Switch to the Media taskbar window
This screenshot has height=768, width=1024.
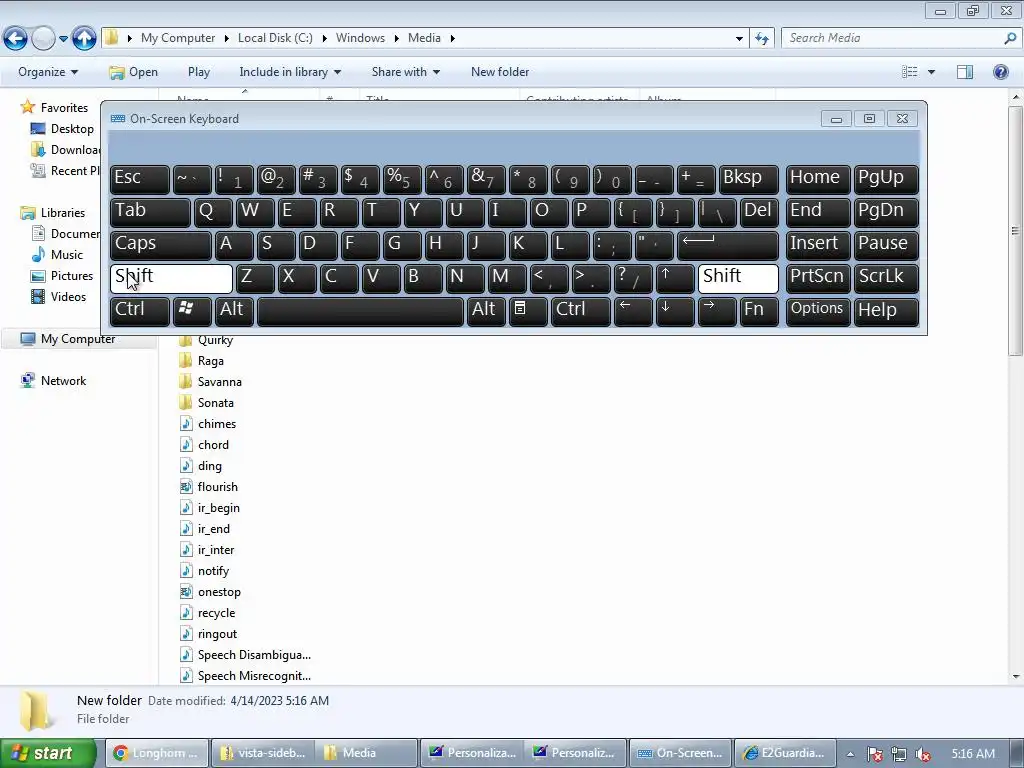366,753
